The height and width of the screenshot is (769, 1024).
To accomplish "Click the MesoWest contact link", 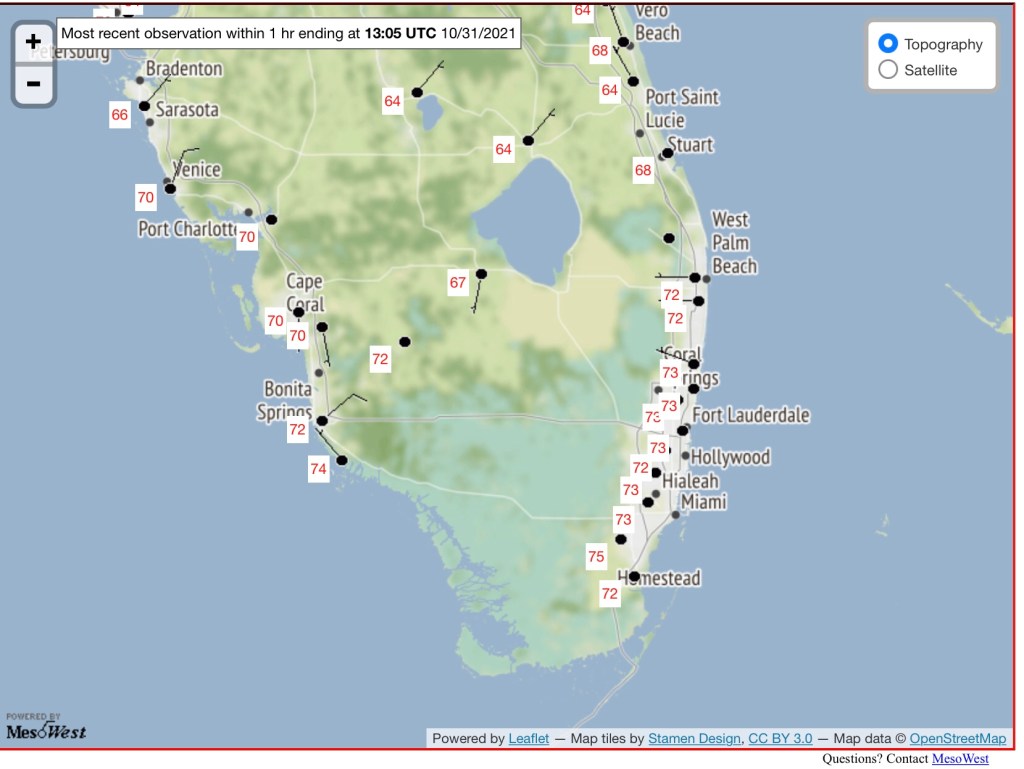I will (960, 759).
